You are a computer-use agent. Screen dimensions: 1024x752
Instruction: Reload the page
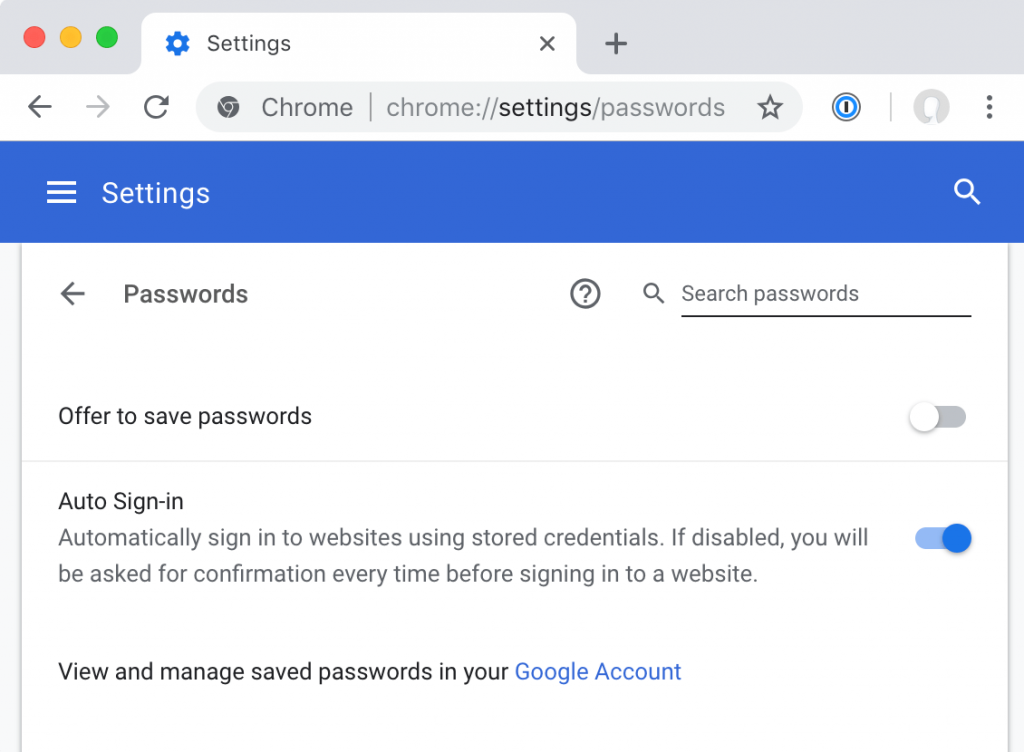click(x=156, y=107)
